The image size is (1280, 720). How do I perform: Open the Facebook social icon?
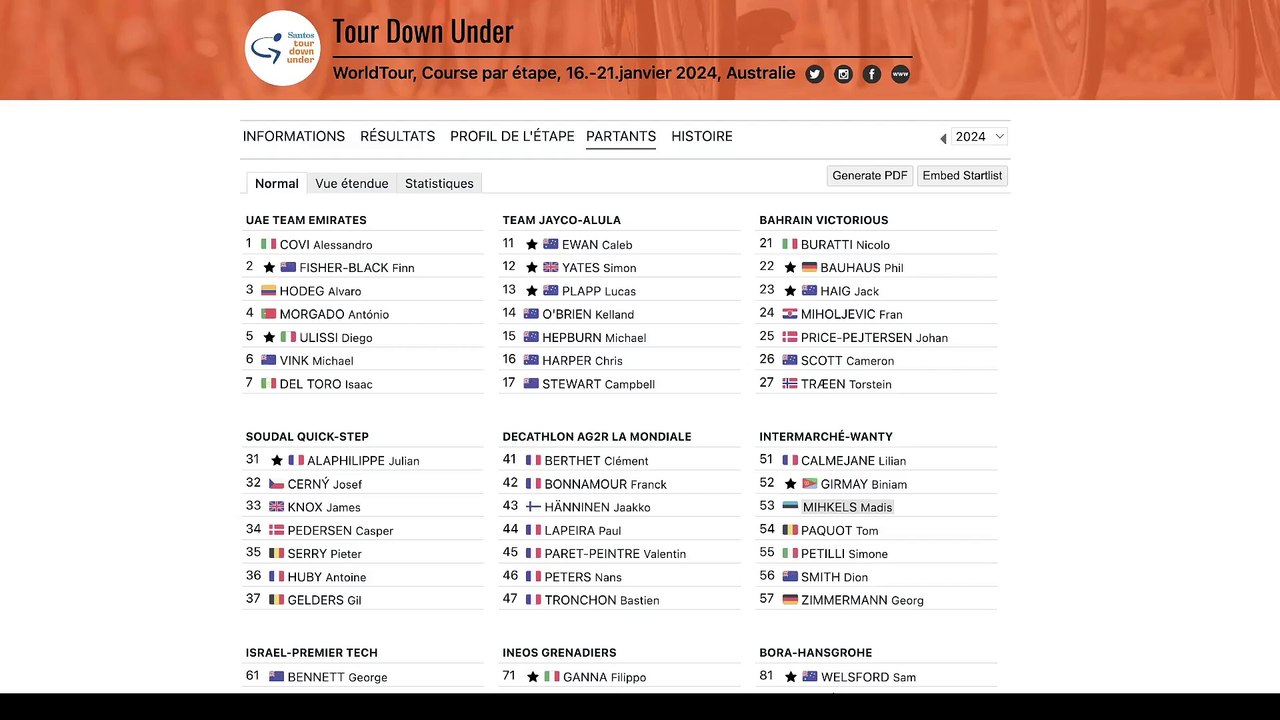point(872,74)
